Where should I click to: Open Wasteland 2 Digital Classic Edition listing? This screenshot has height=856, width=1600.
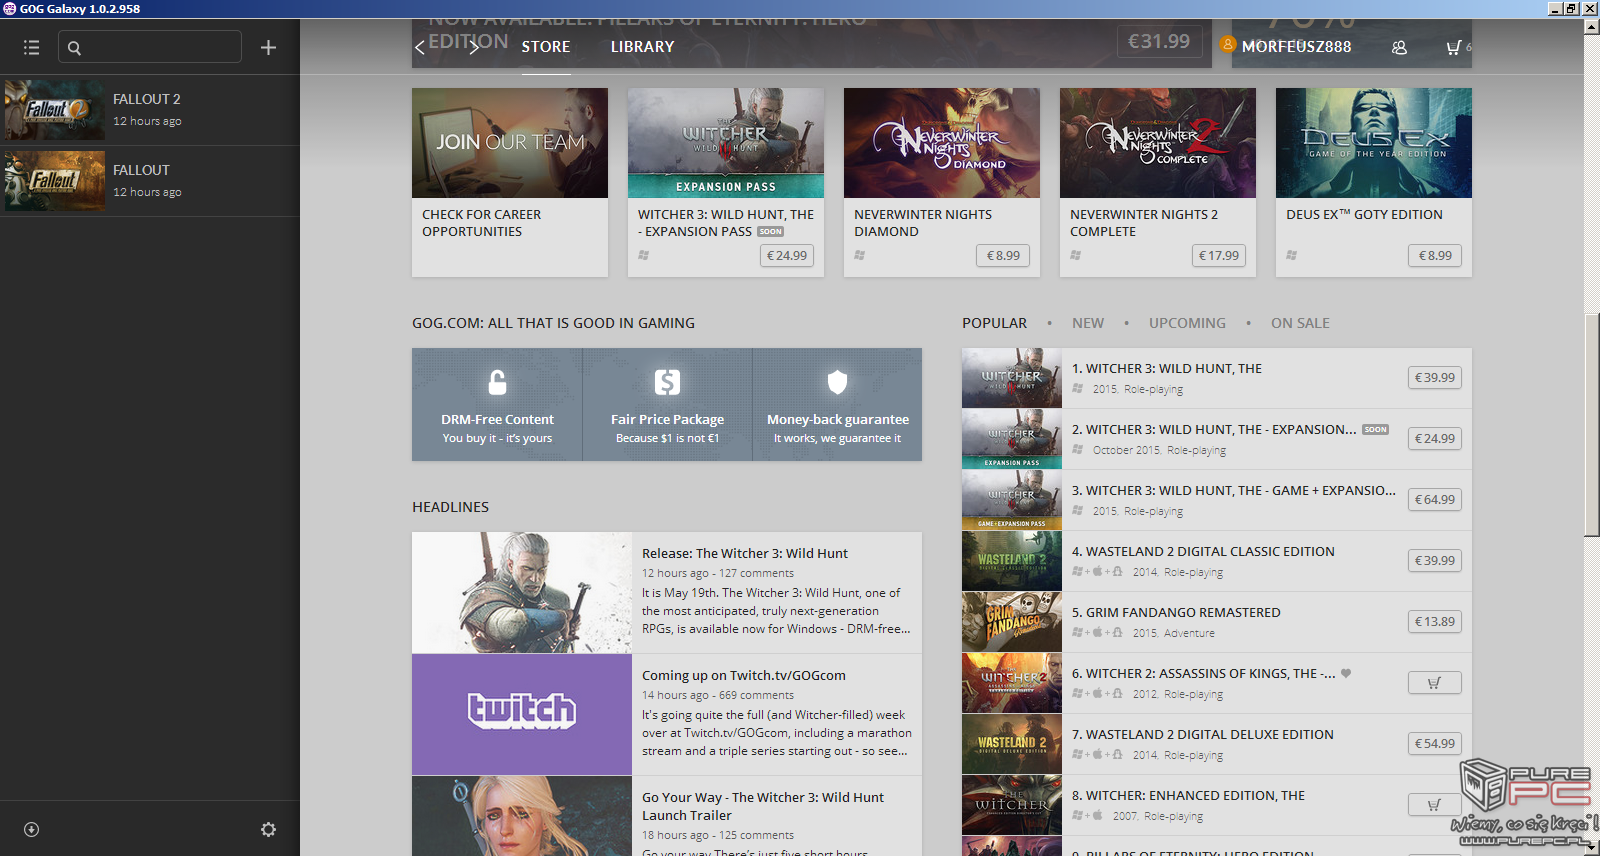coord(1217,561)
